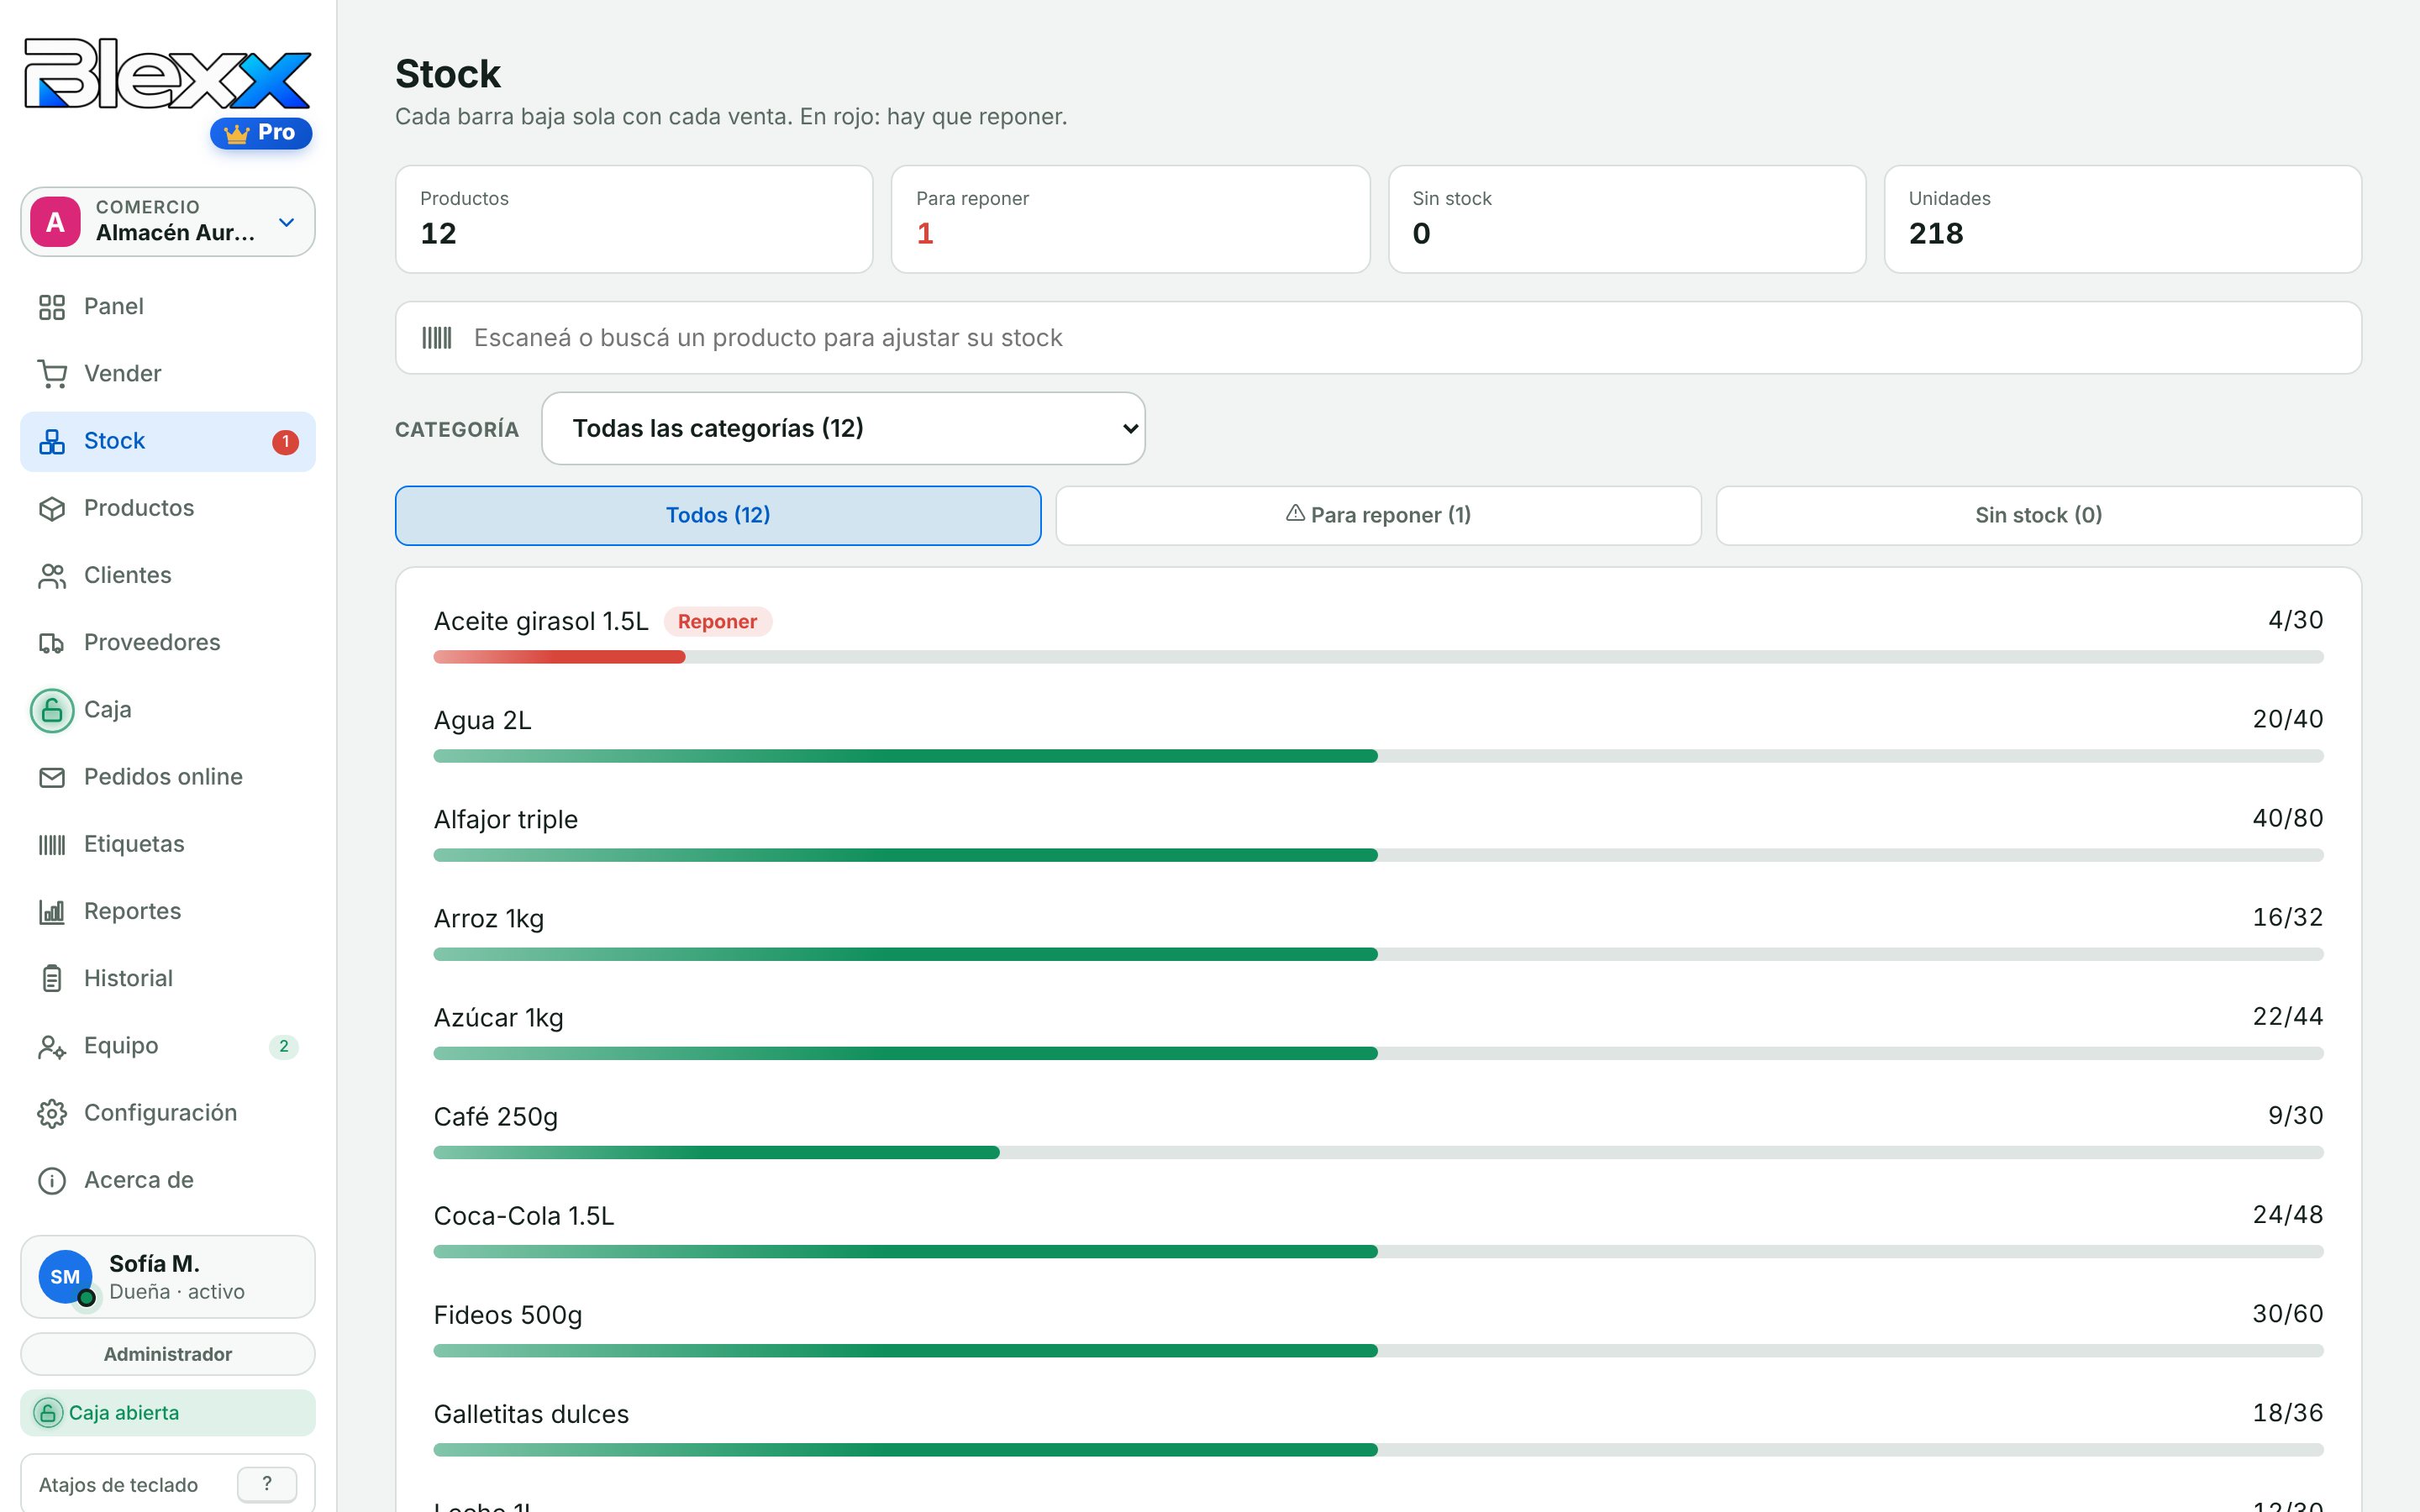
Task: Click the 30/60 count for Fideos 500g
Action: (2287, 1314)
